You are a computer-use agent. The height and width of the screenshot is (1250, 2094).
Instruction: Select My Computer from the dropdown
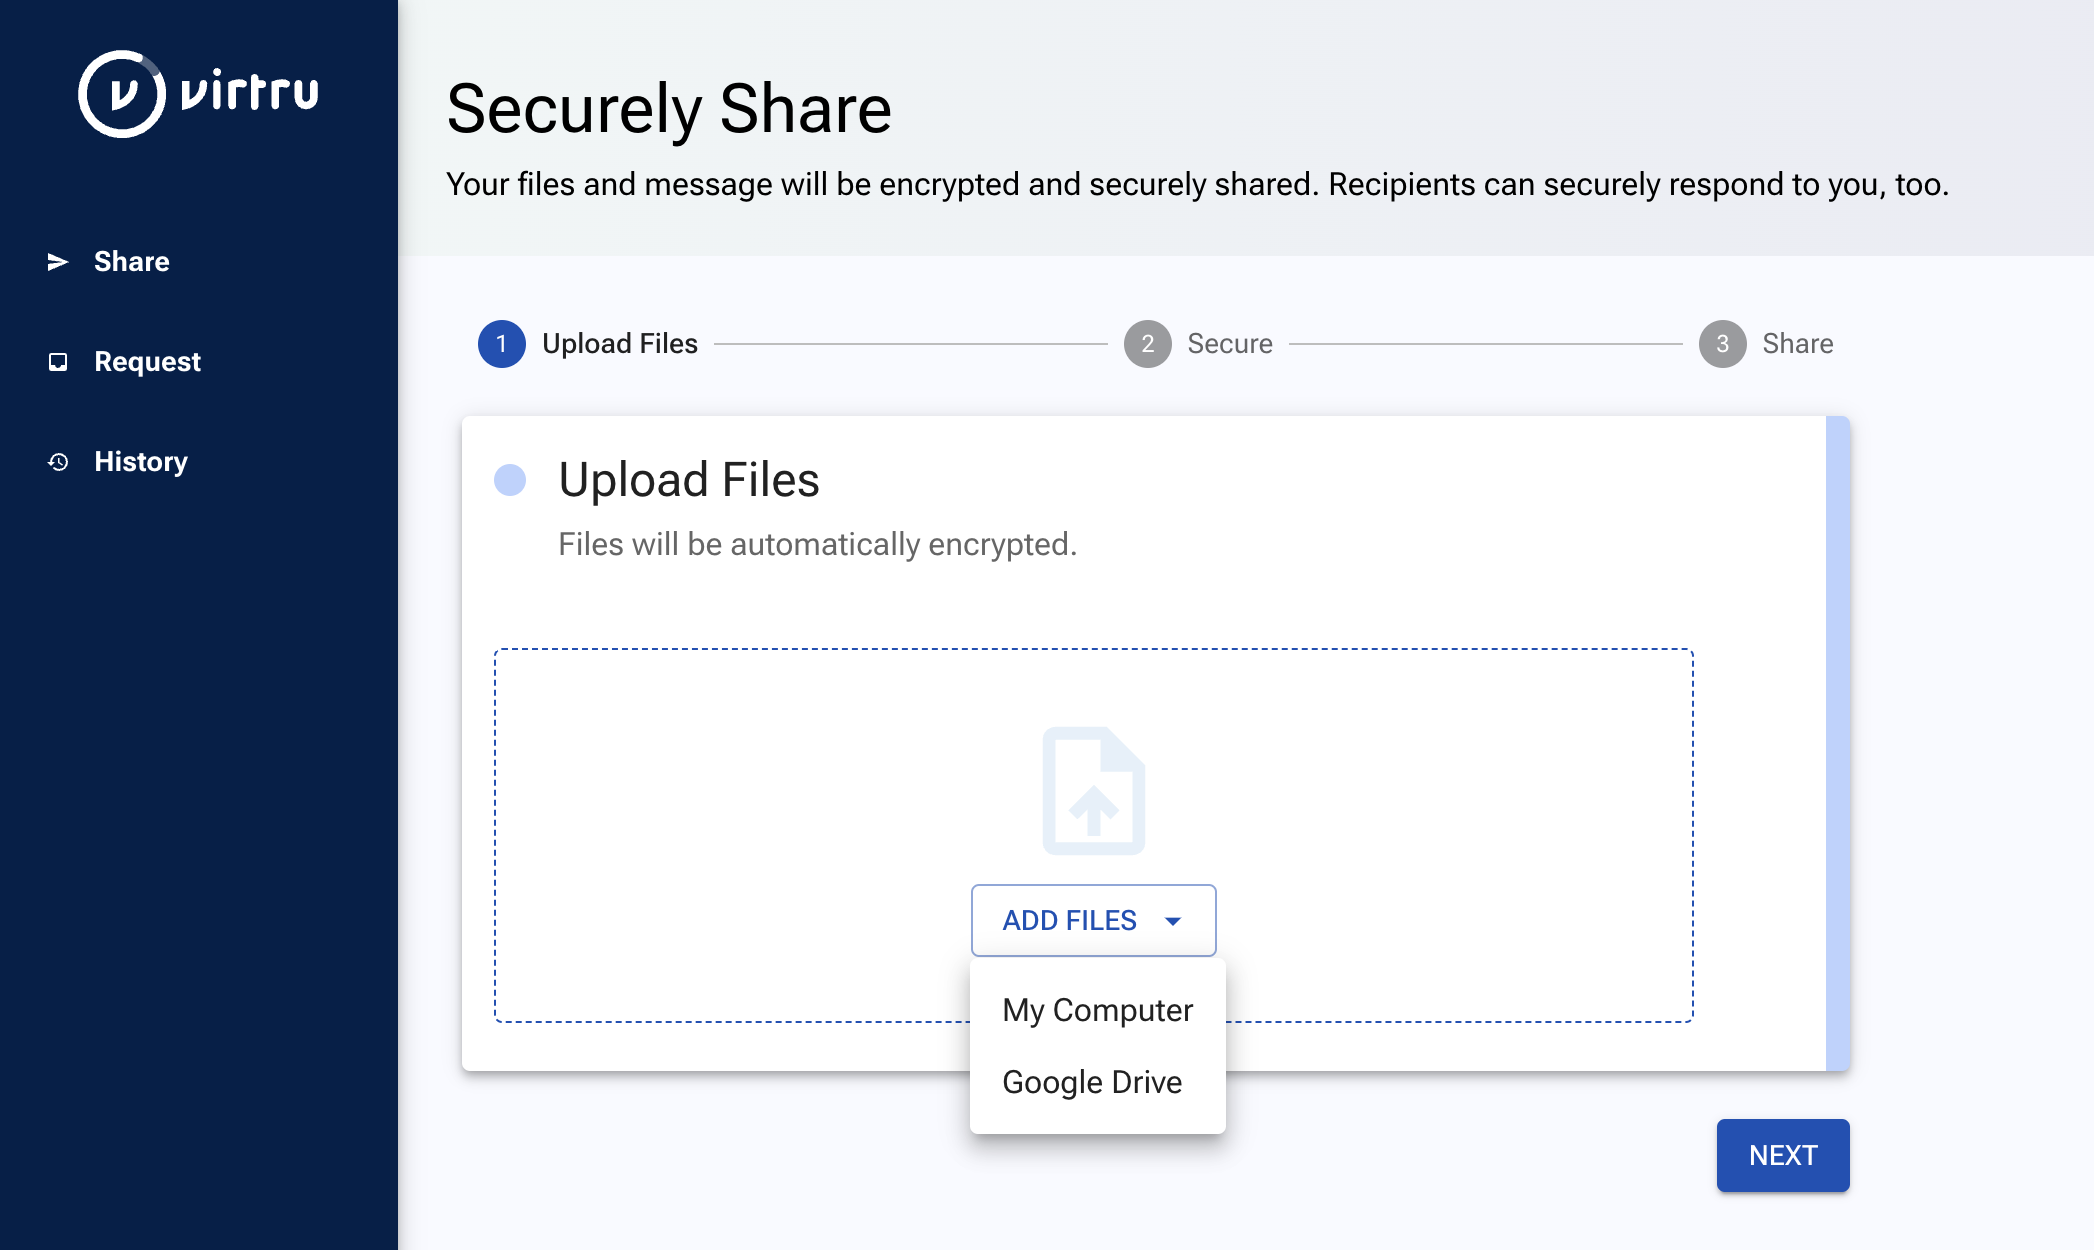pos(1097,1010)
